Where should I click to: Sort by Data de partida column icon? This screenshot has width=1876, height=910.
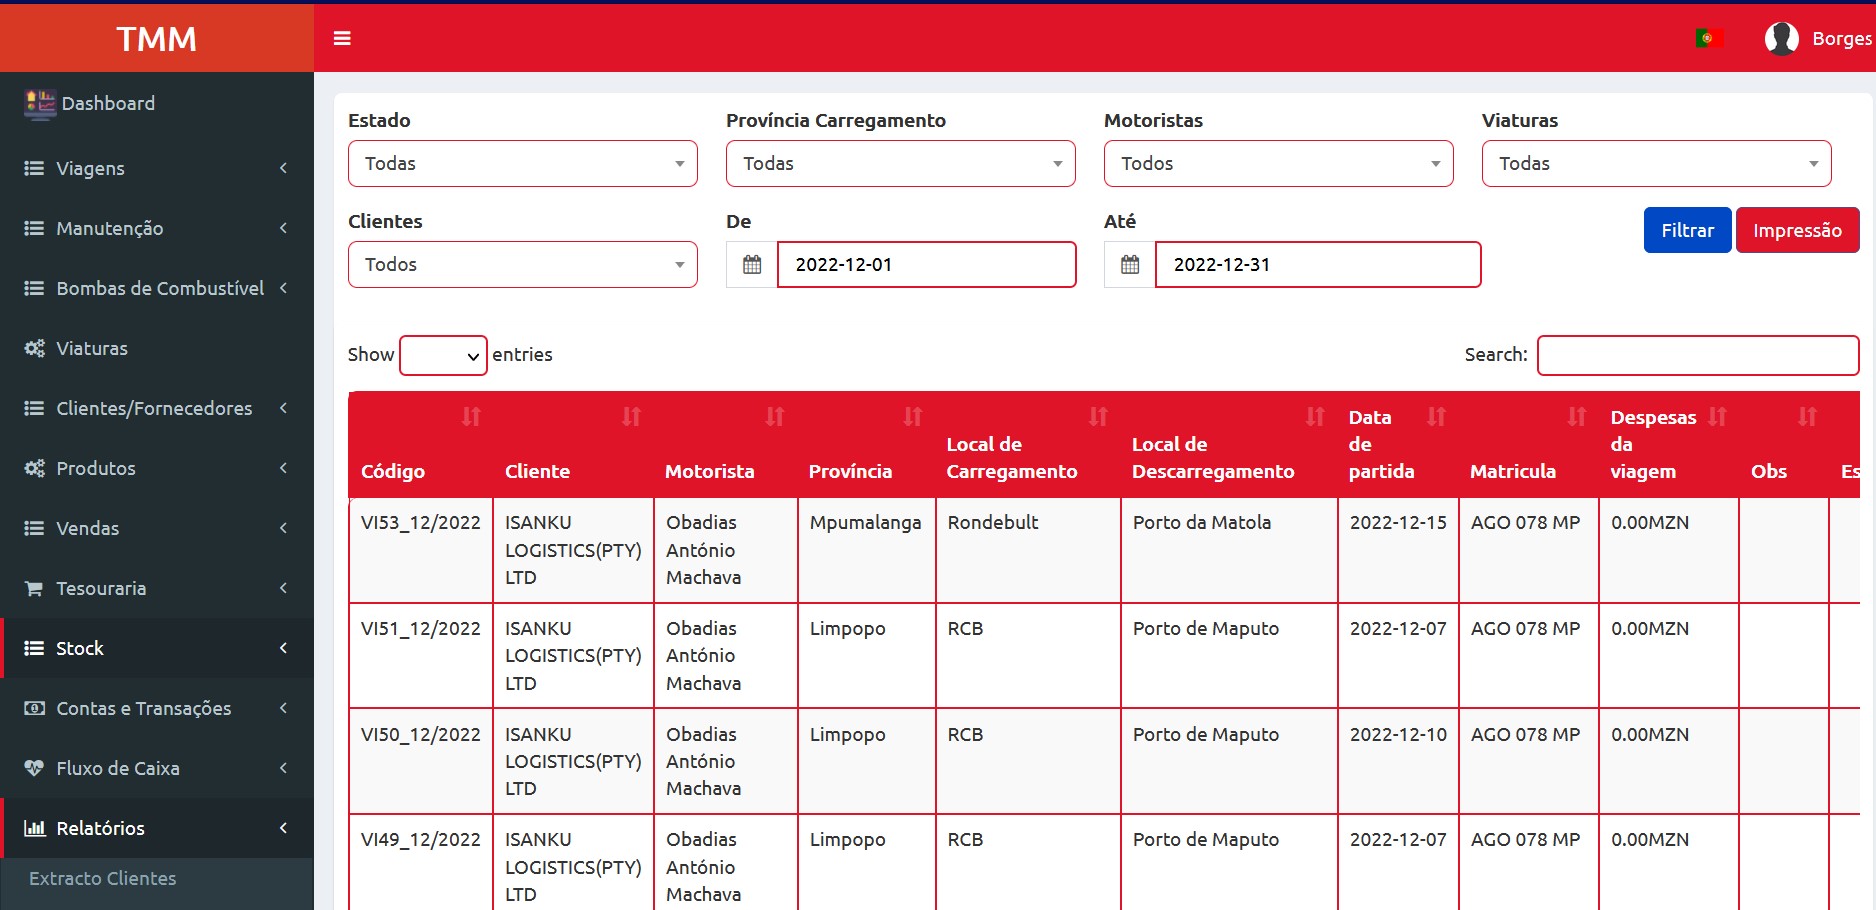1436,417
